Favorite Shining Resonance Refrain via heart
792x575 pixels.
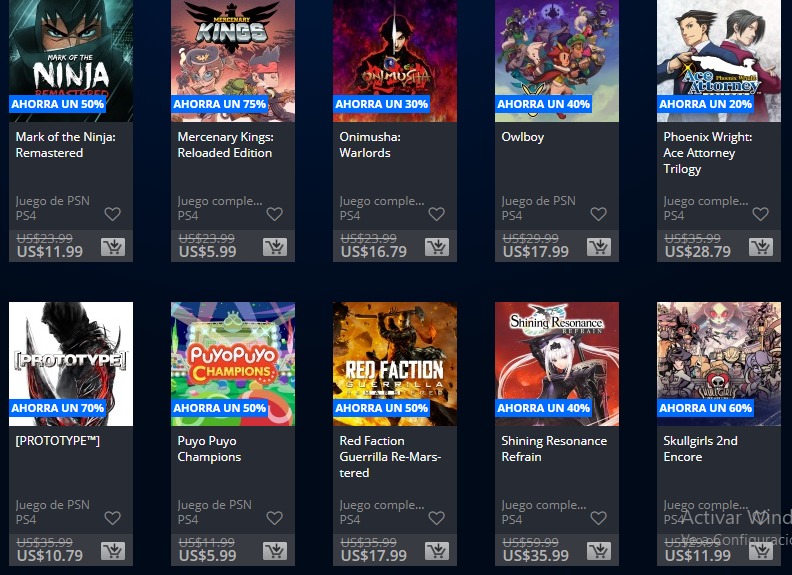599,518
